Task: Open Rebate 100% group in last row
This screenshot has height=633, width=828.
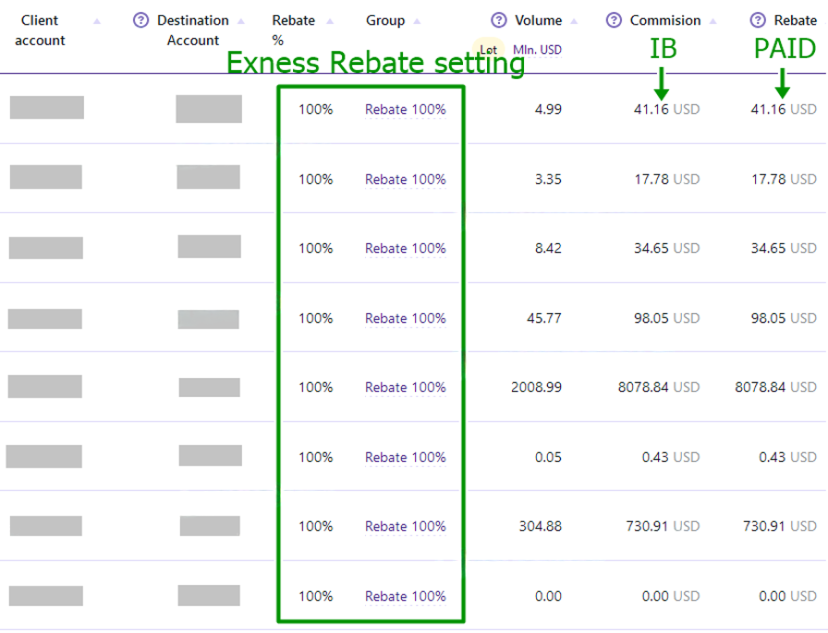Action: point(406,596)
